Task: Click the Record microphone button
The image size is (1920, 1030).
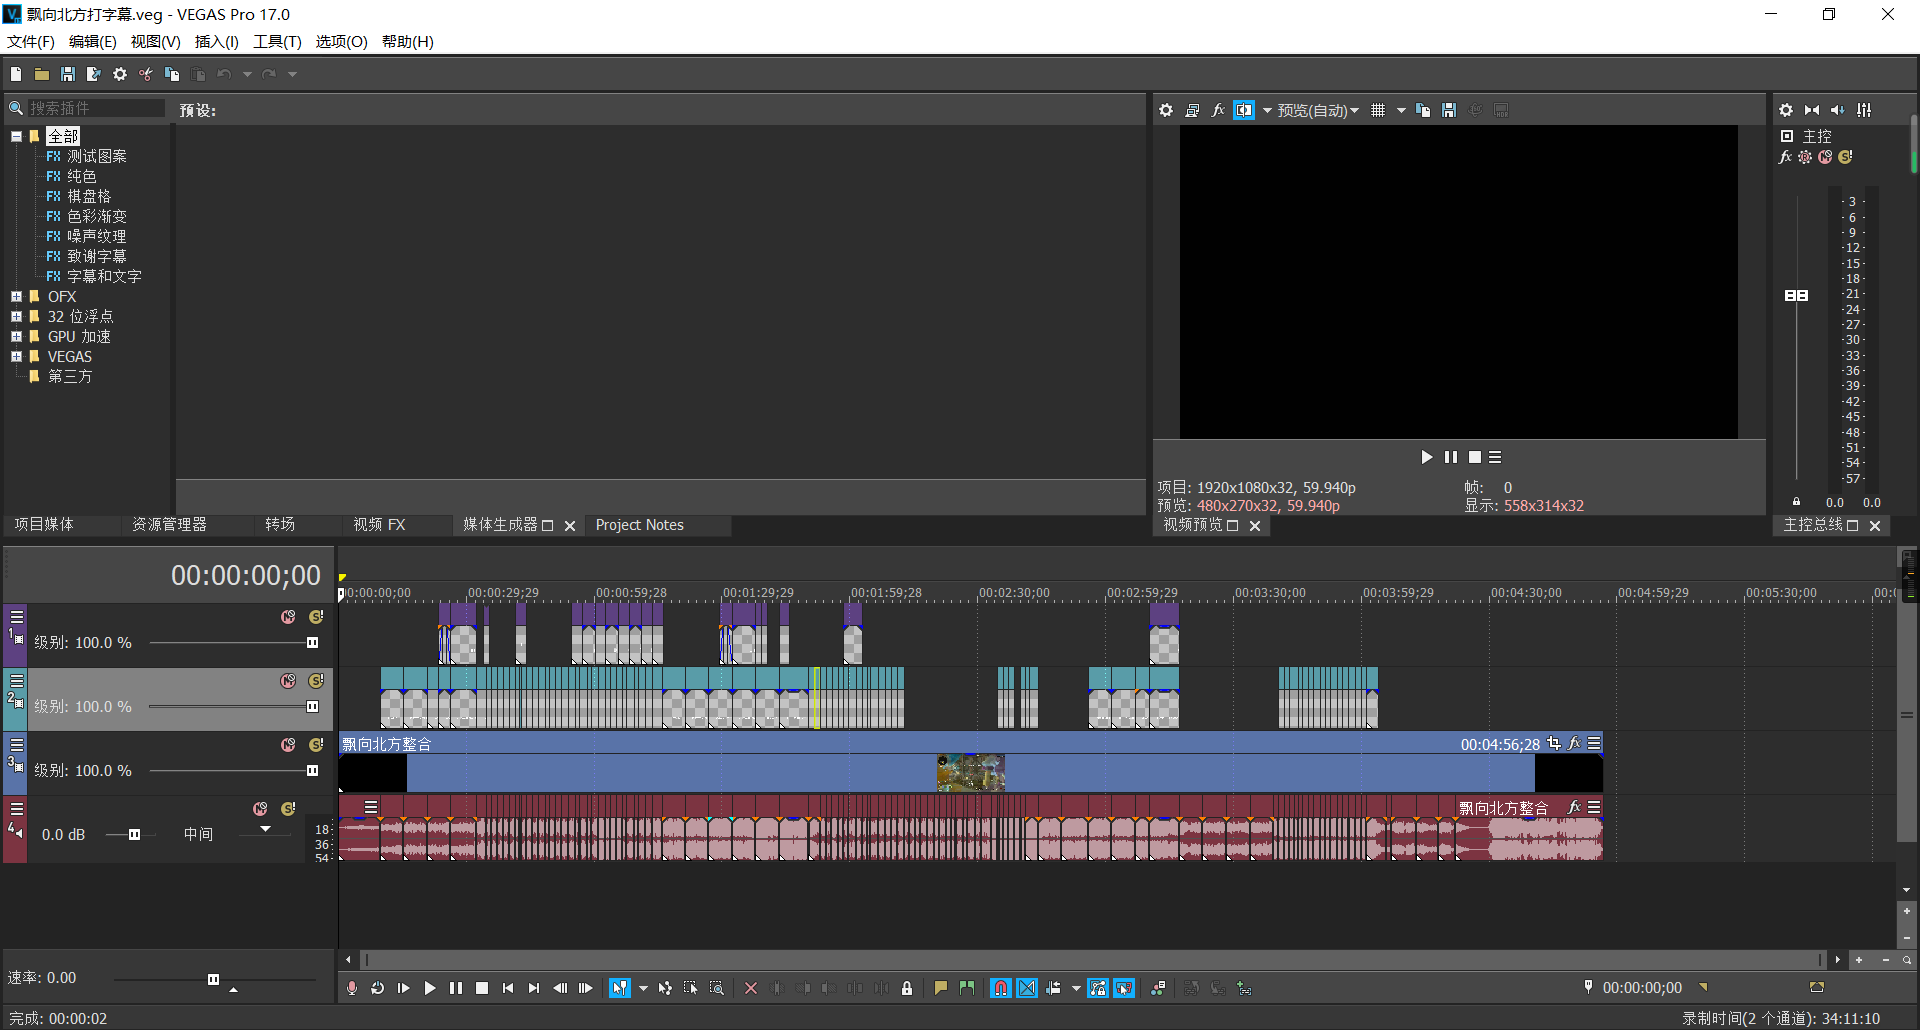Action: pos(352,988)
